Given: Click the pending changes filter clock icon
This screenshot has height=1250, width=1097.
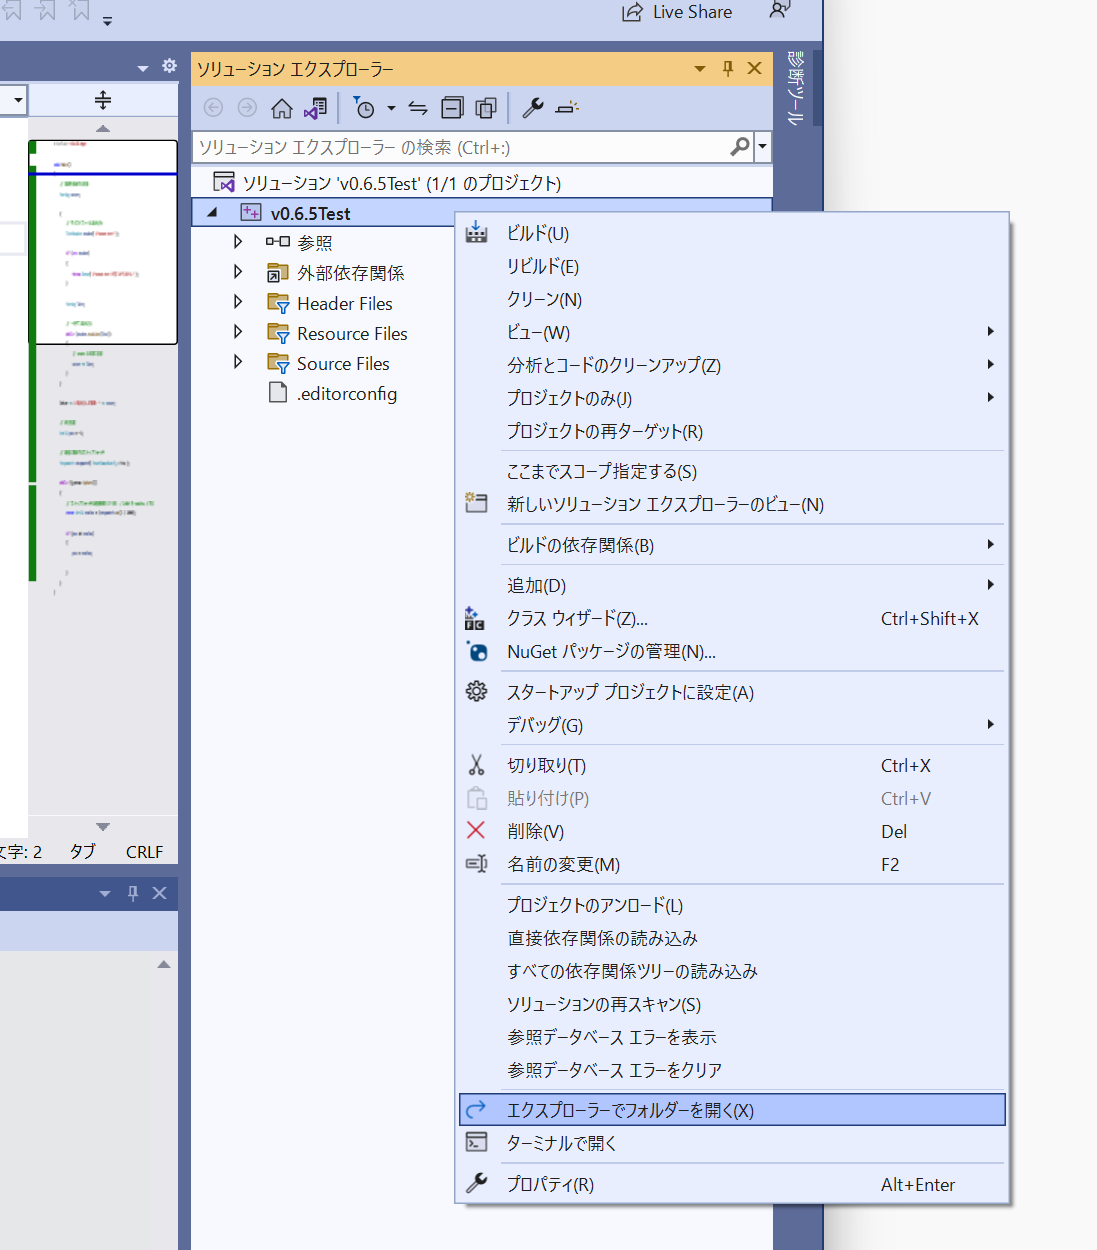Looking at the screenshot, I should coord(365,108).
